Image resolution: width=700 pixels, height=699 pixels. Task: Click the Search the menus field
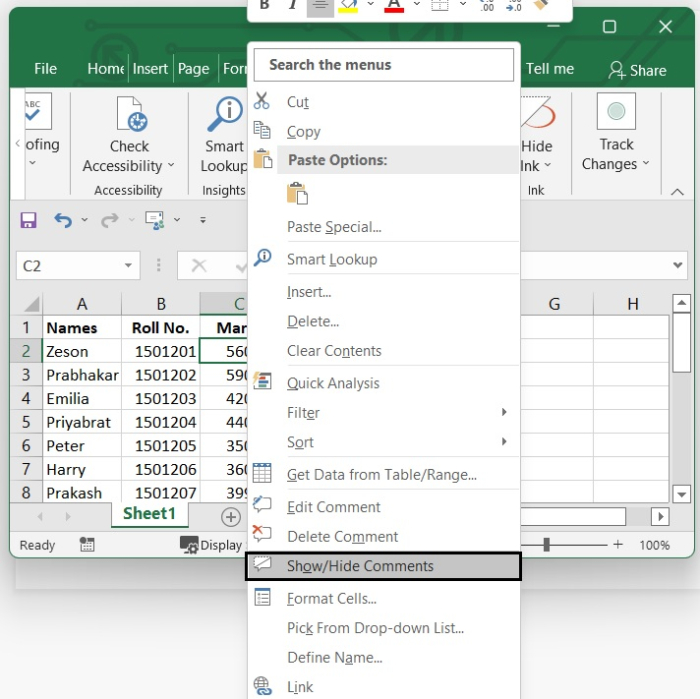pyautogui.click(x=384, y=65)
